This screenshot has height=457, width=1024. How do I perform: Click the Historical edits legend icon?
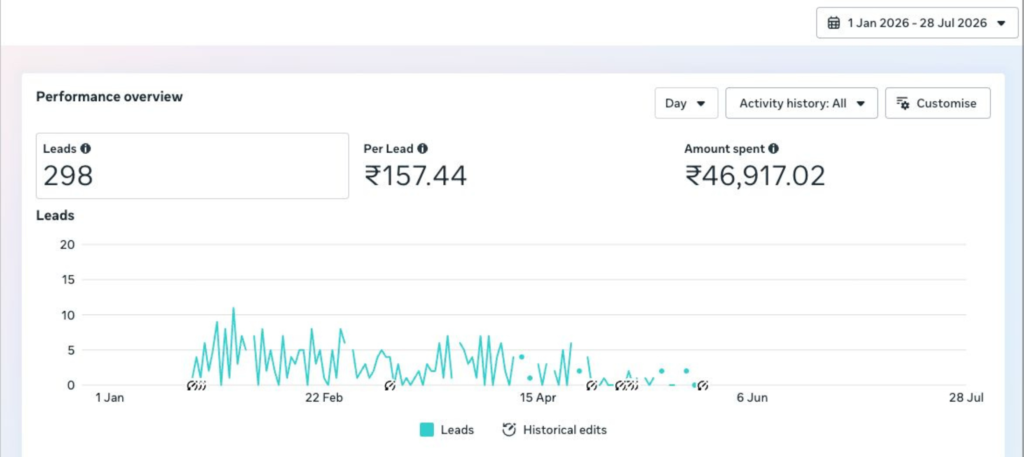click(x=509, y=430)
